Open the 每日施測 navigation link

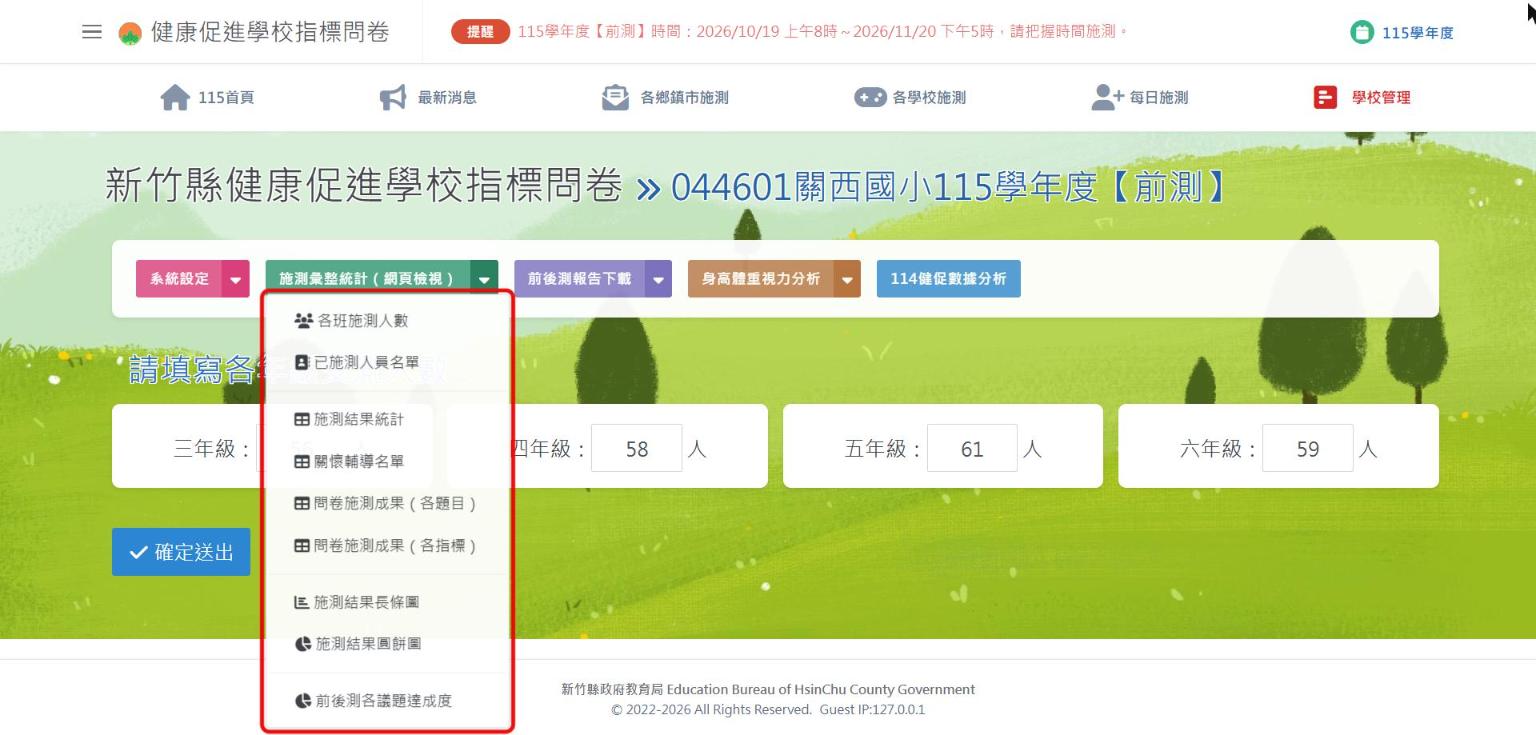tap(1140, 97)
